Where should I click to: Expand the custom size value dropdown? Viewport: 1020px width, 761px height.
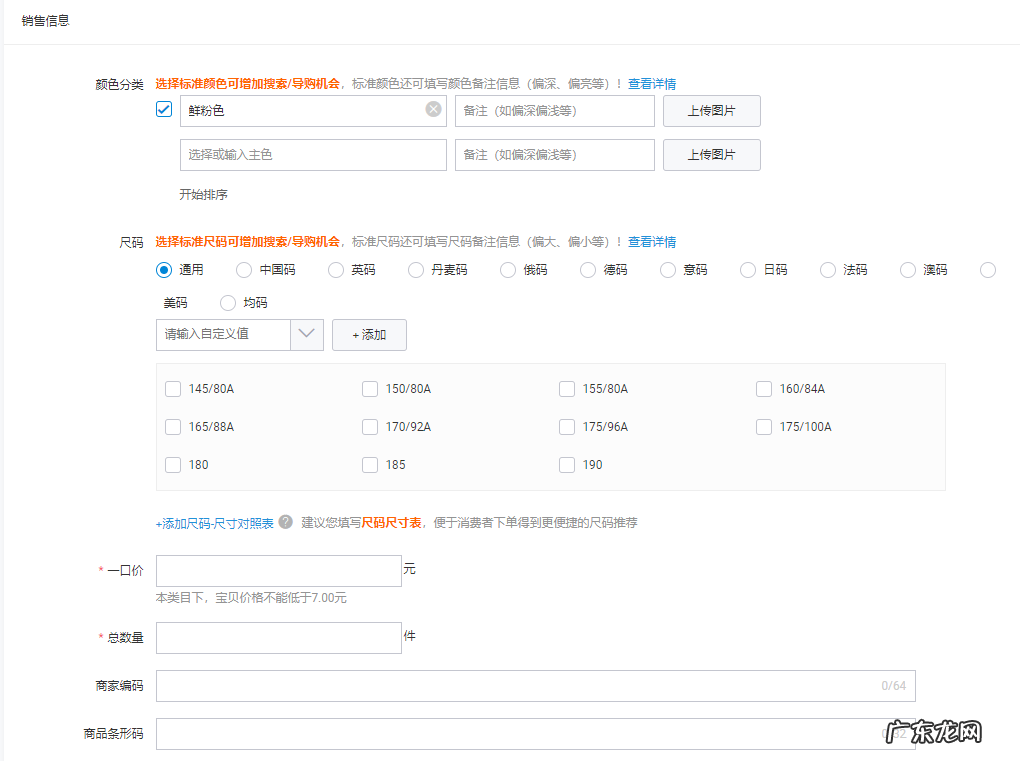tap(308, 335)
